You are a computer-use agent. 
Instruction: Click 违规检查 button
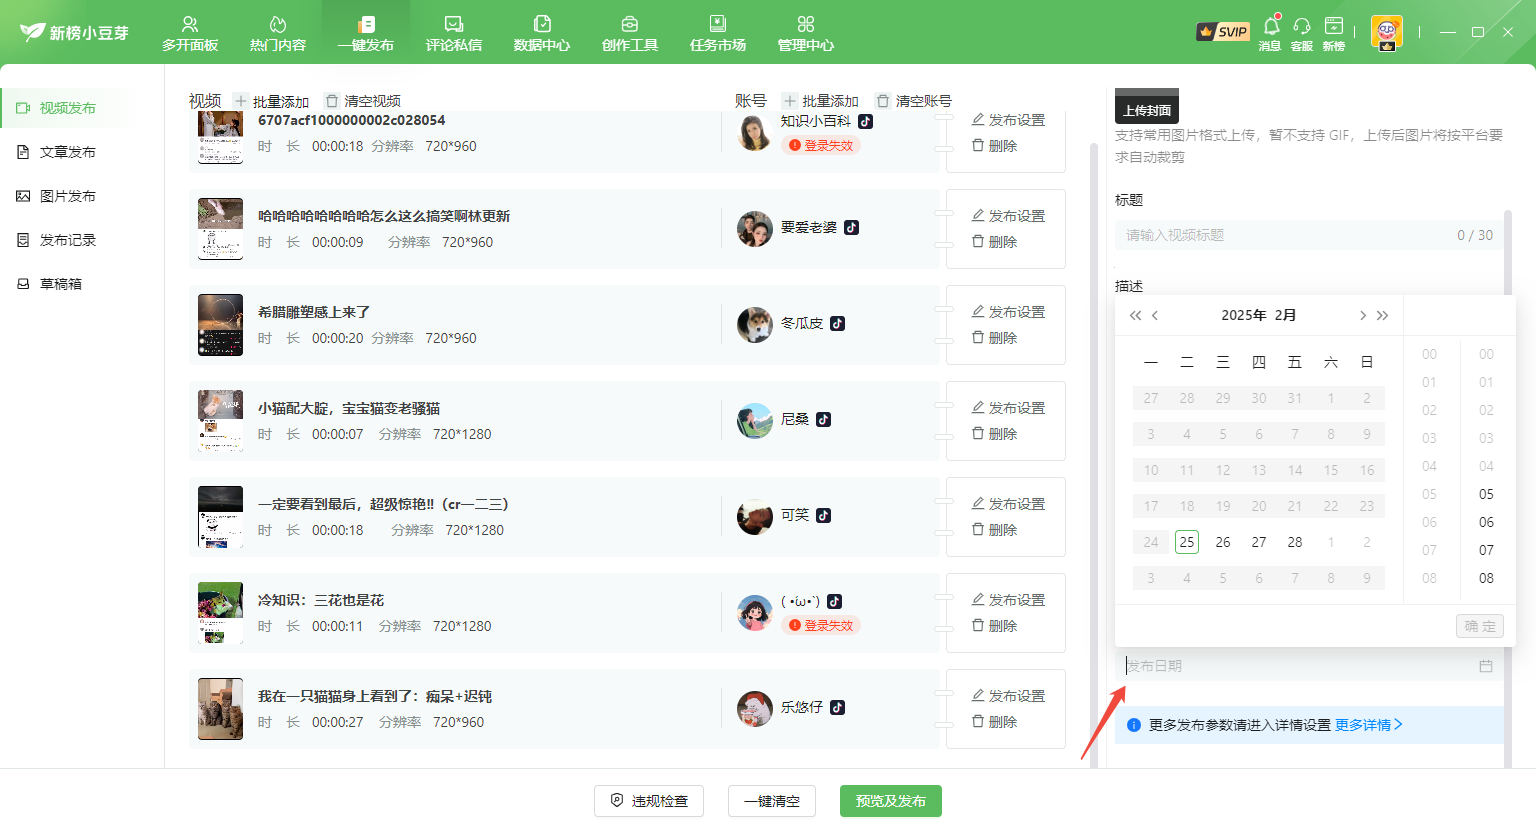coord(649,801)
